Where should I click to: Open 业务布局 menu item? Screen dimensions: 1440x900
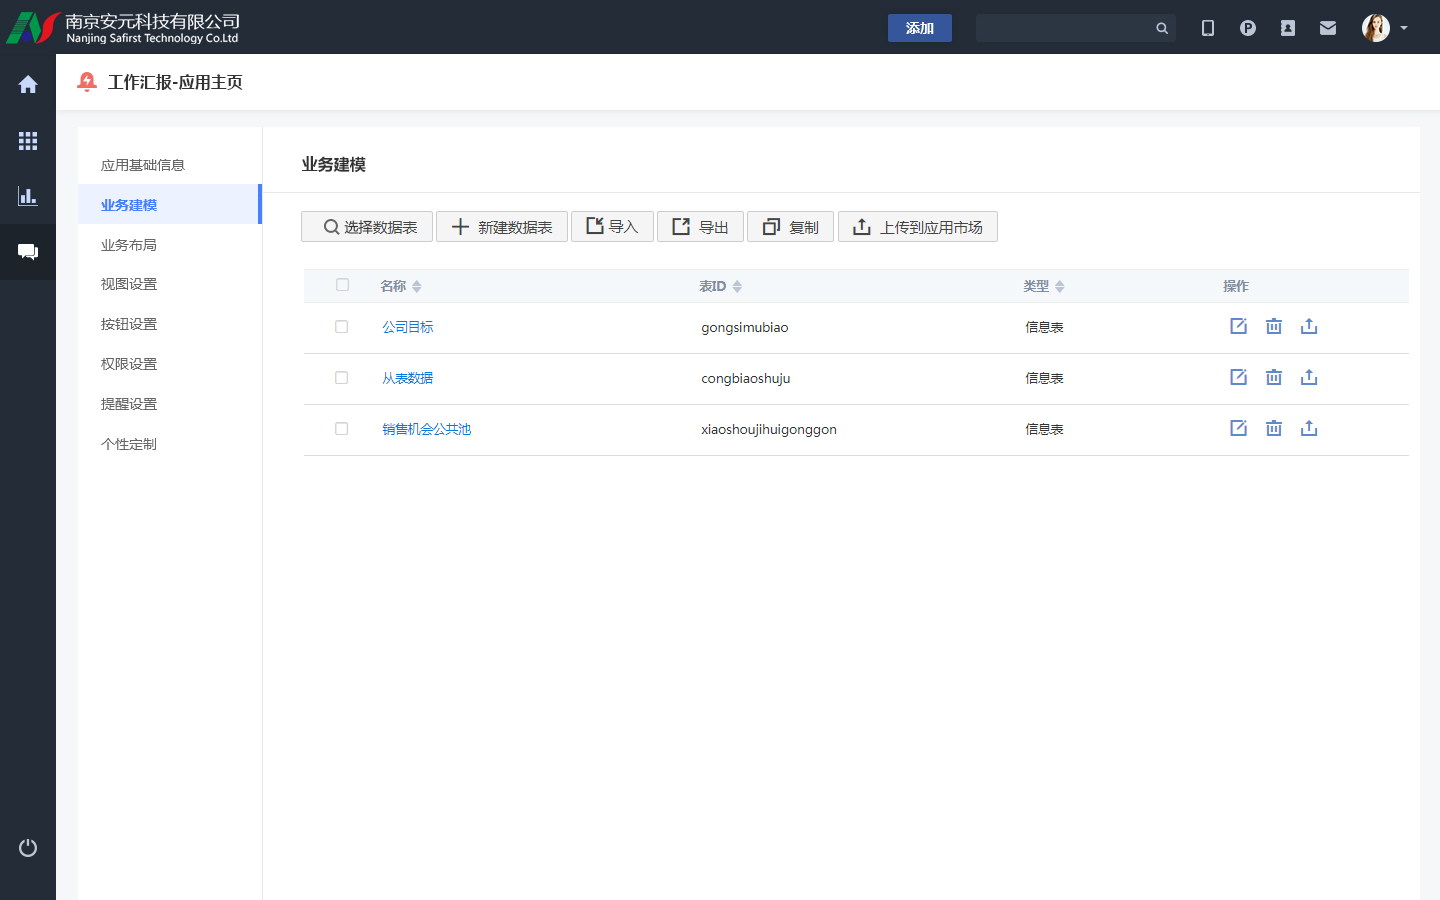click(x=170, y=245)
